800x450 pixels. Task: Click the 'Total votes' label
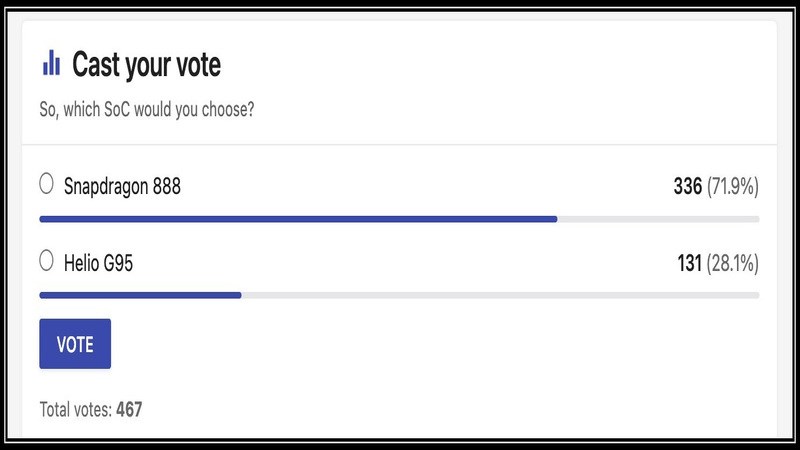coord(75,409)
